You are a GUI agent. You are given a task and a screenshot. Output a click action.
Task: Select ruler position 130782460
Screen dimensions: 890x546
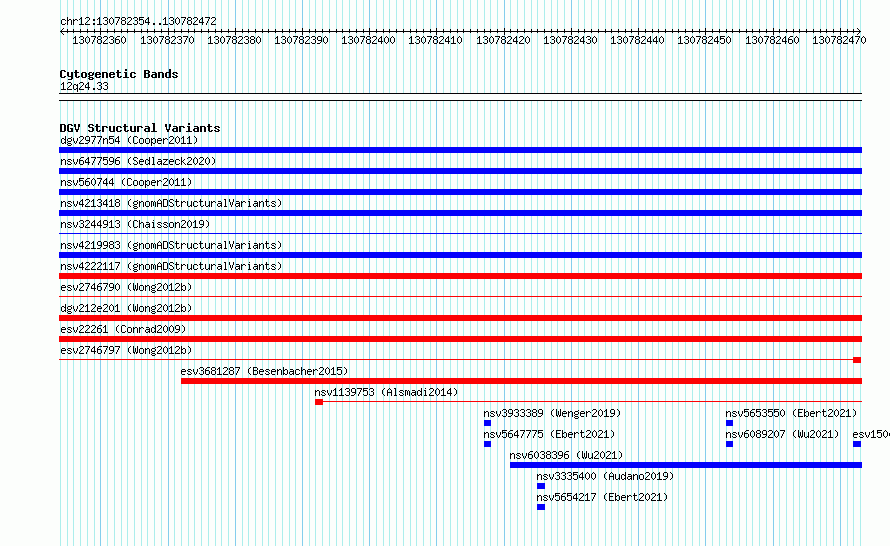pyautogui.click(x=772, y=40)
